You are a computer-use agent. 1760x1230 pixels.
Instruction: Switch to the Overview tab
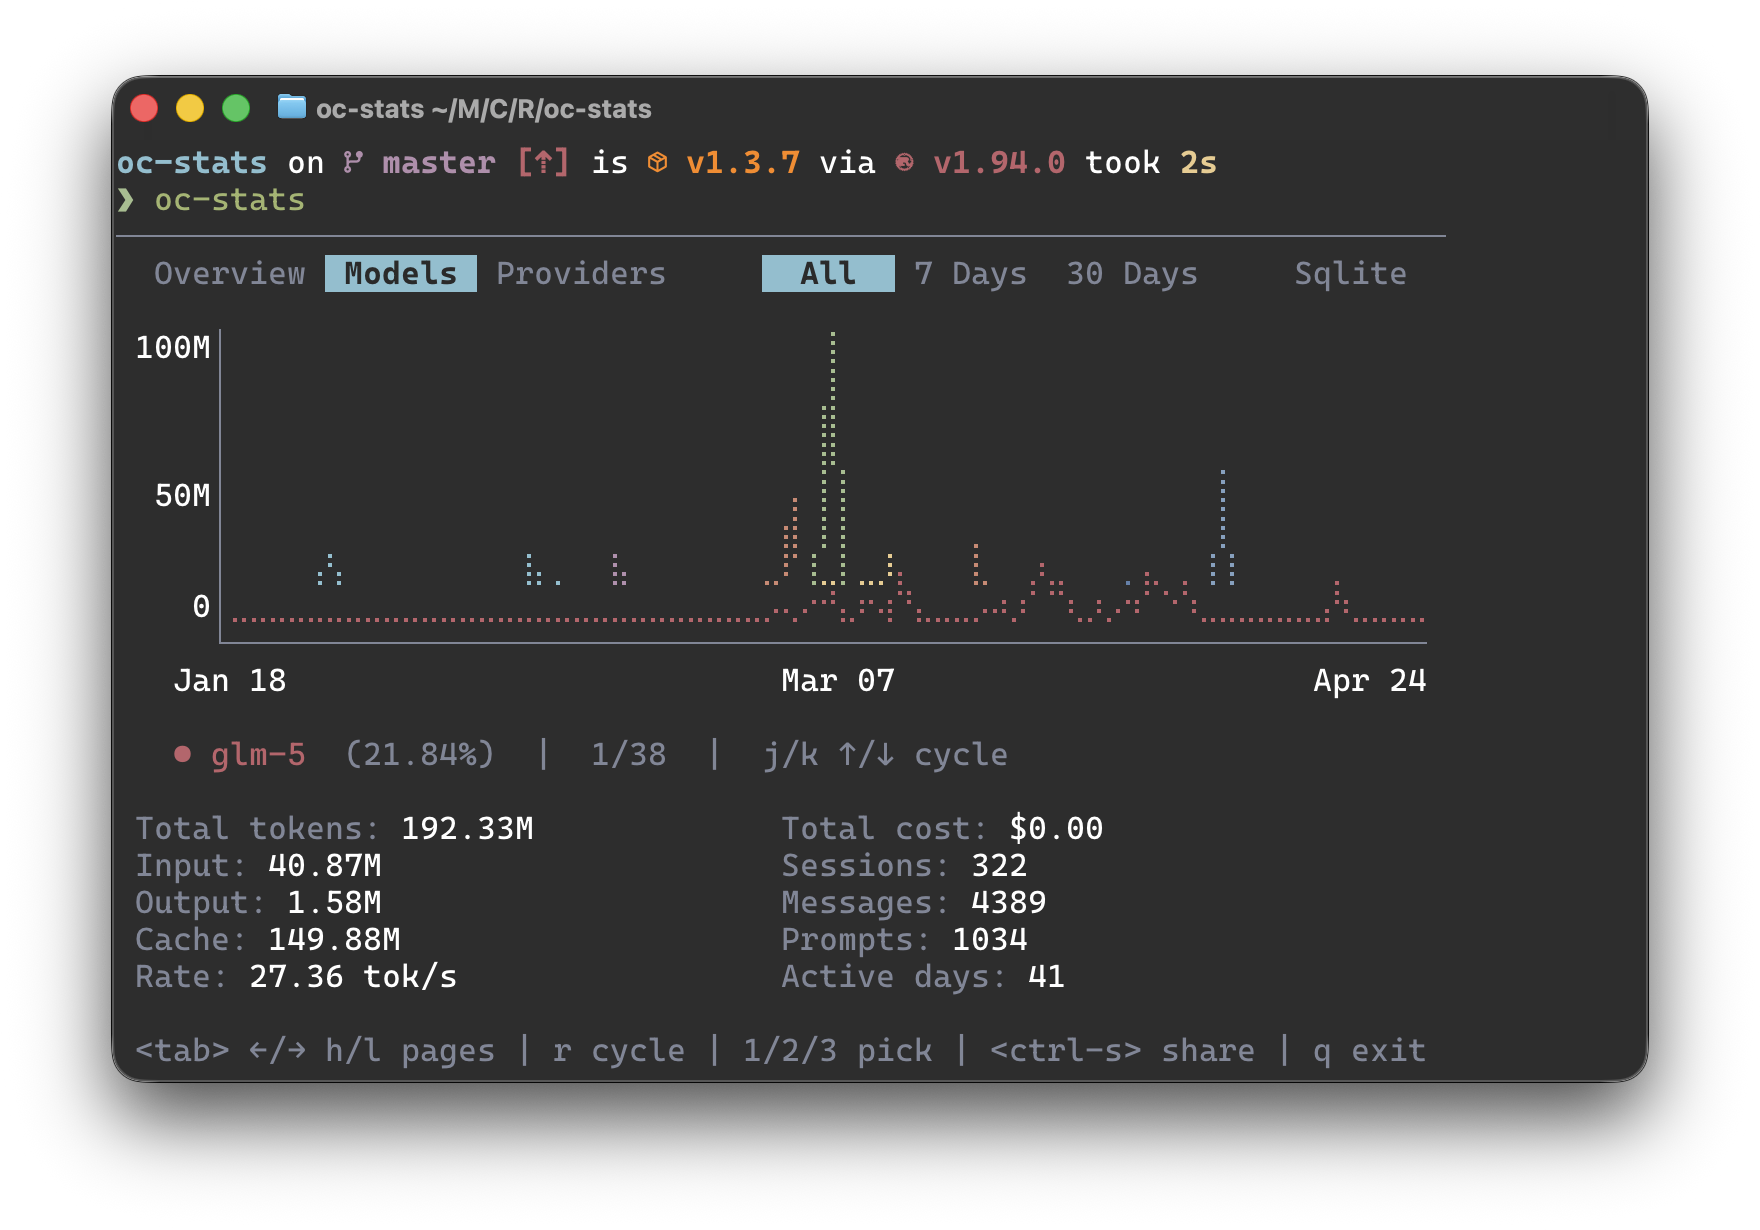point(229,273)
